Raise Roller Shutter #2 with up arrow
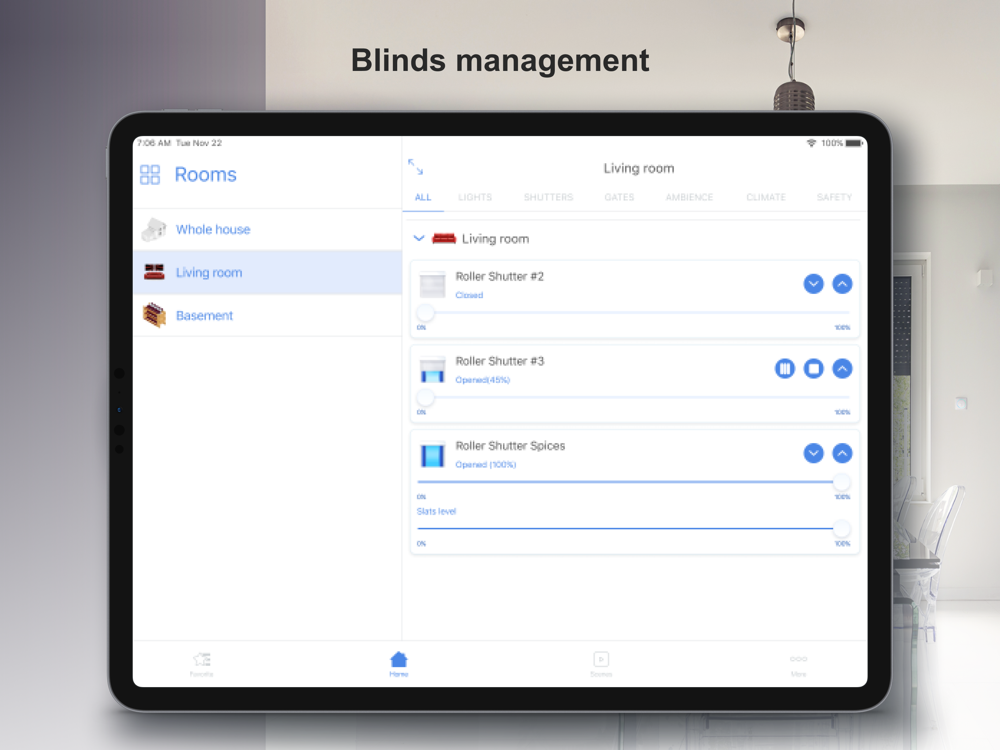The image size is (1000, 750). (842, 284)
